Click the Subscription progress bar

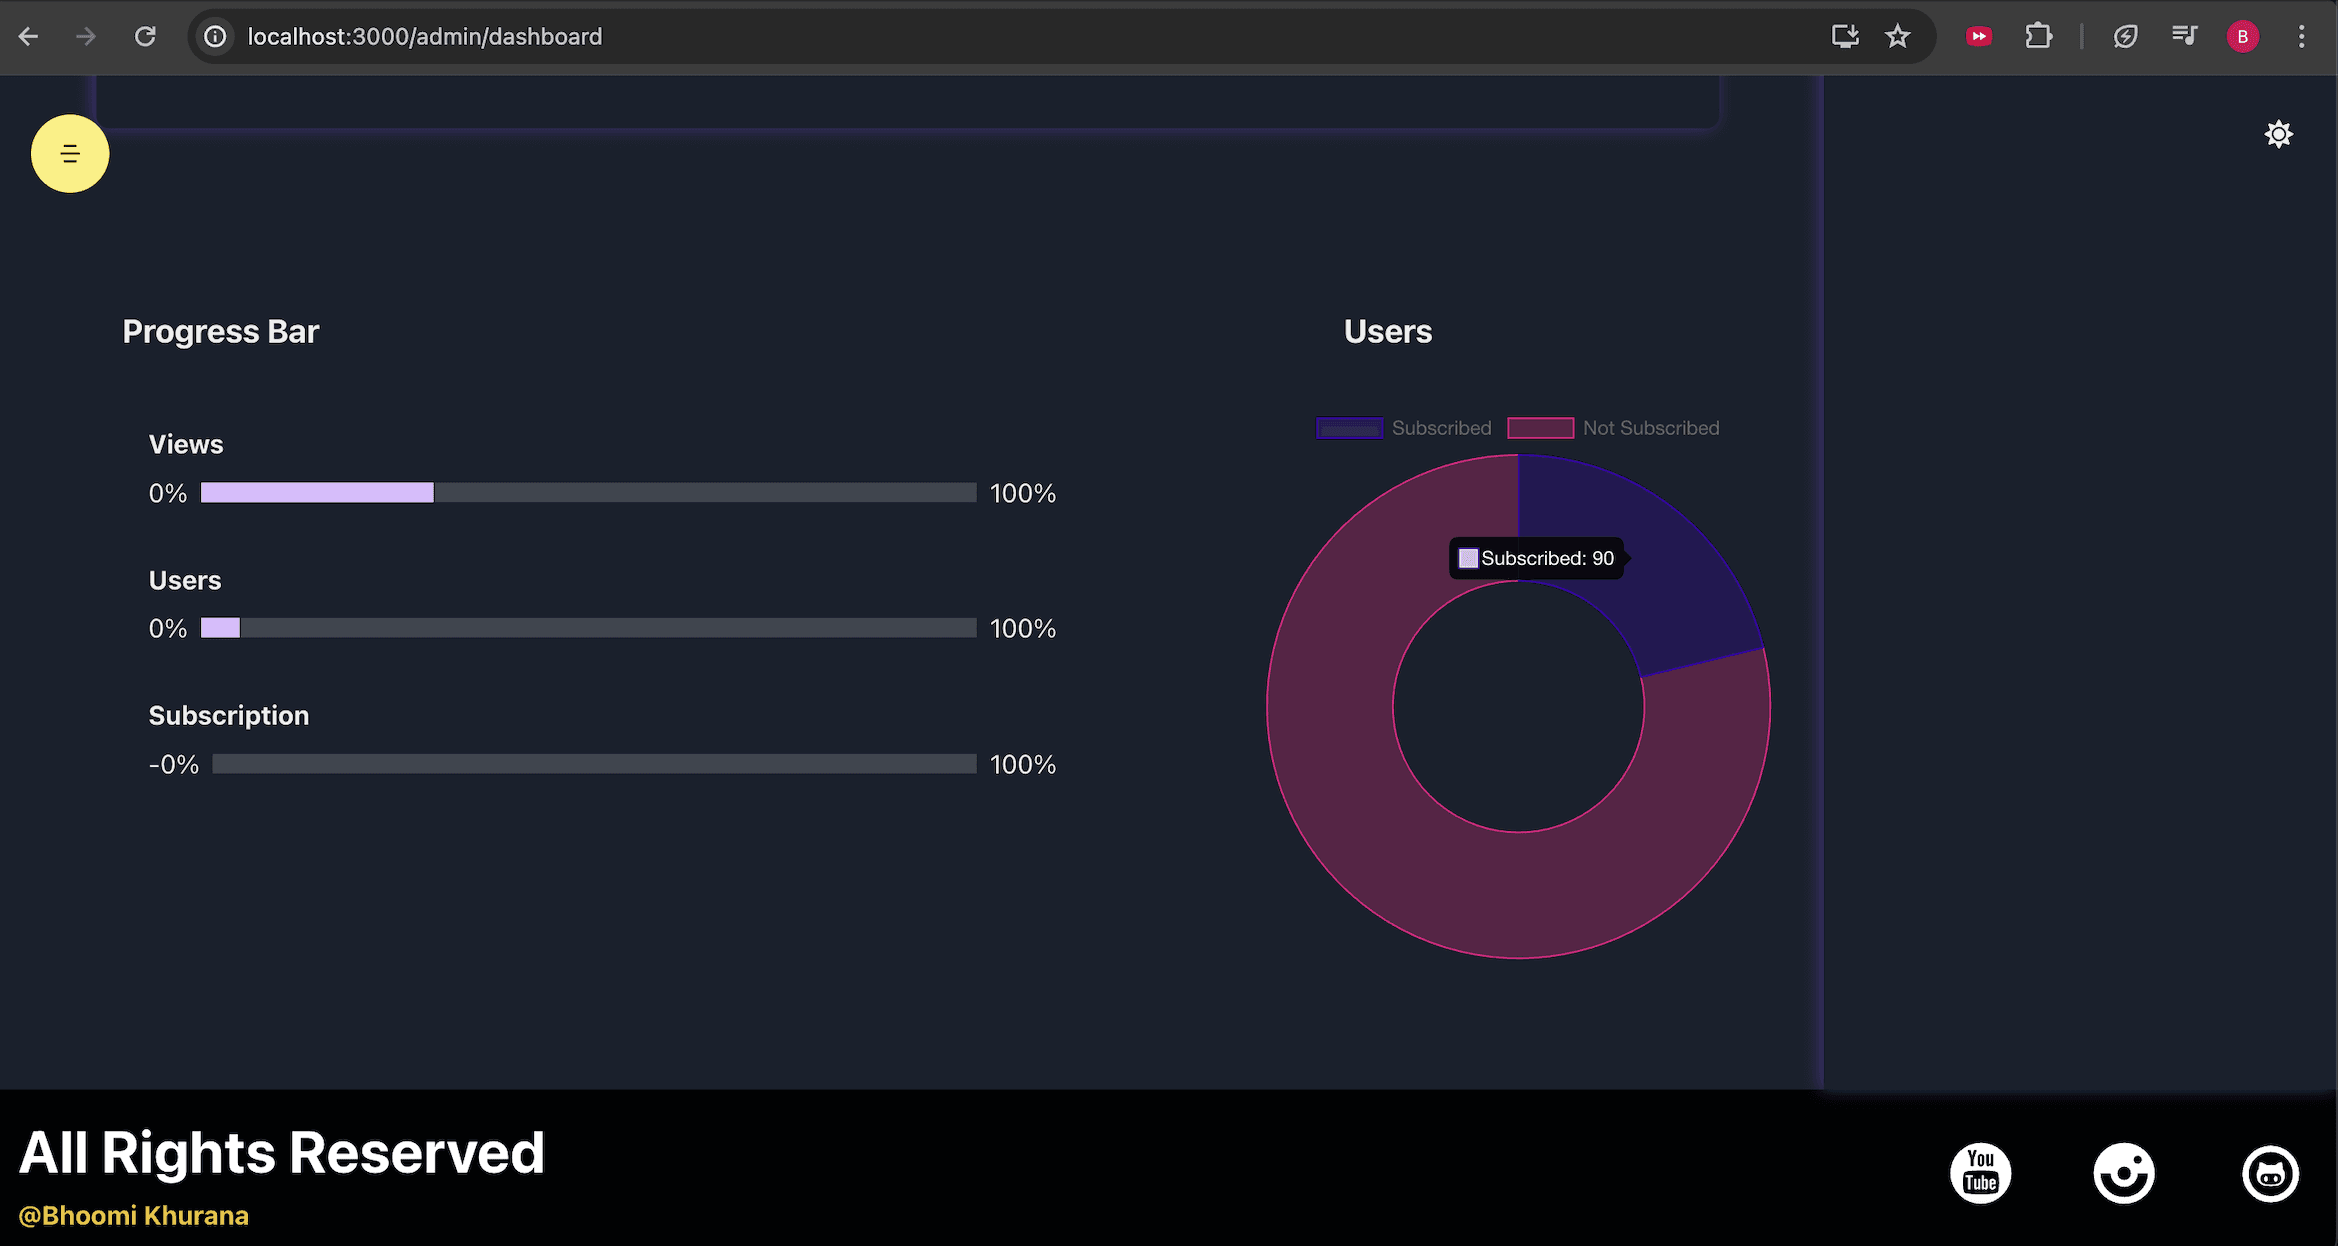[x=594, y=764]
